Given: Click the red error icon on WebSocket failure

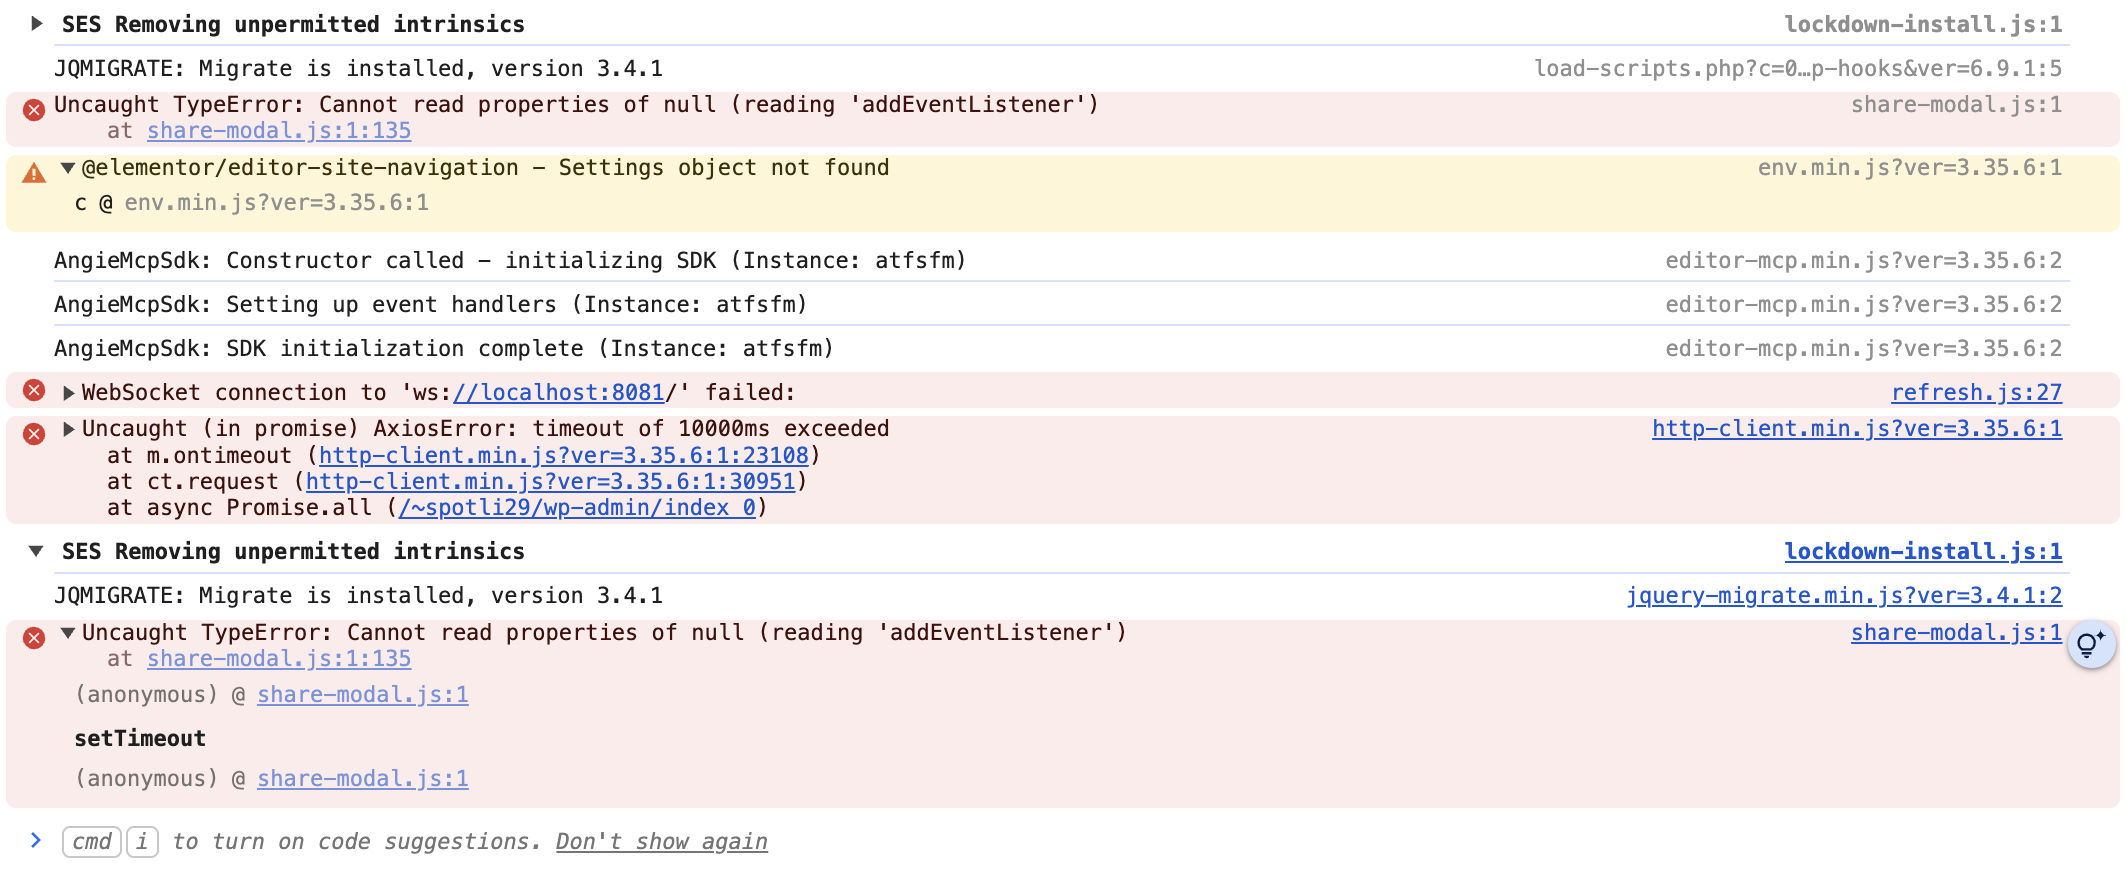Looking at the screenshot, I should (x=34, y=391).
